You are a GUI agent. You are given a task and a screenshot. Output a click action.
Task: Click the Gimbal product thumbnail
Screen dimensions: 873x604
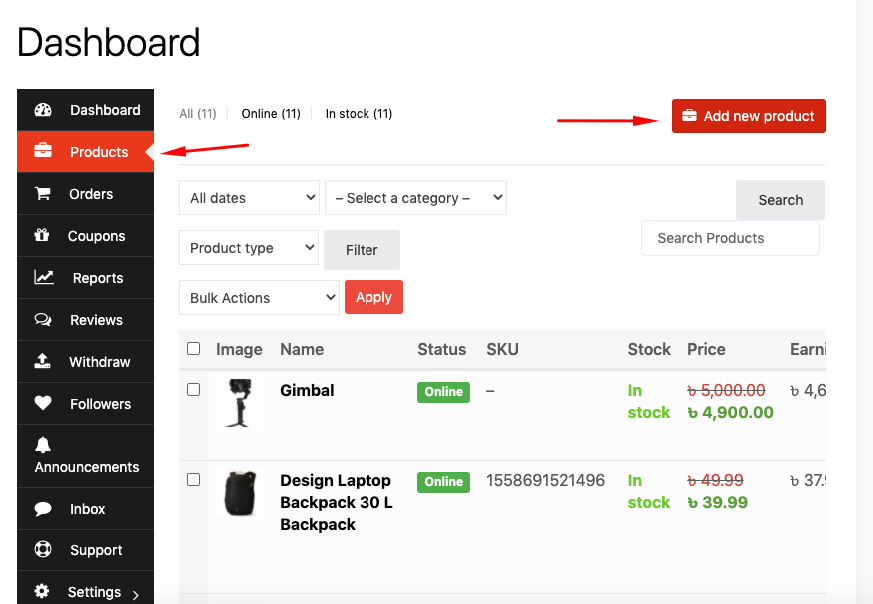pos(240,403)
